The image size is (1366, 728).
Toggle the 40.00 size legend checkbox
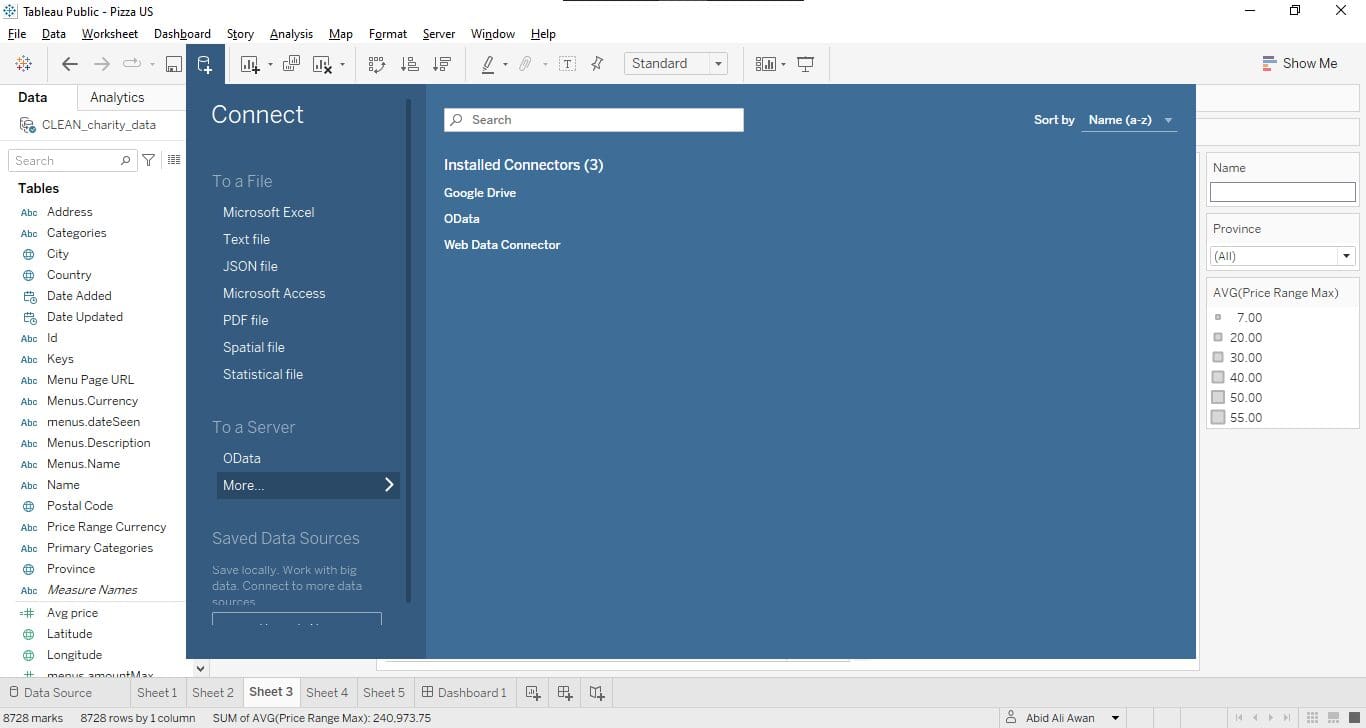tap(1218, 377)
